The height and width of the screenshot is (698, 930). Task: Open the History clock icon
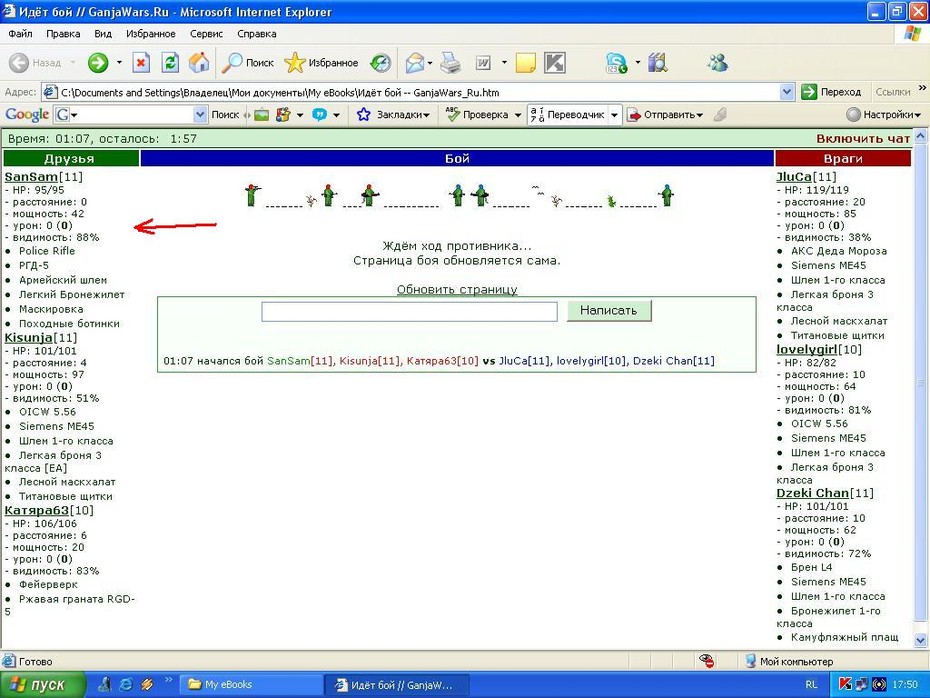pos(380,62)
